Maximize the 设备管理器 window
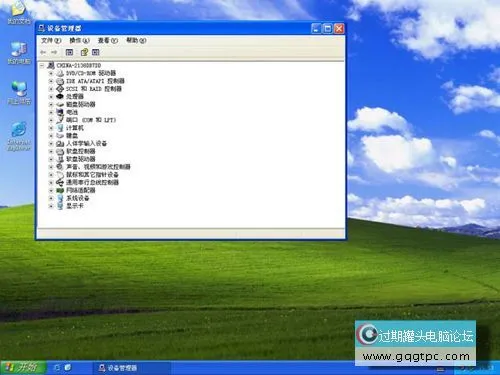 (x=328, y=29)
